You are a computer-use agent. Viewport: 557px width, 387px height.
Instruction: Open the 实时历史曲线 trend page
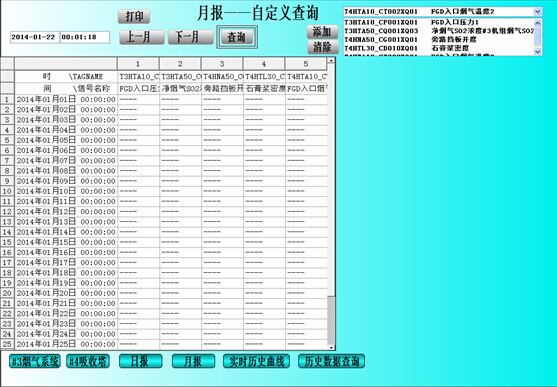[x=256, y=361]
